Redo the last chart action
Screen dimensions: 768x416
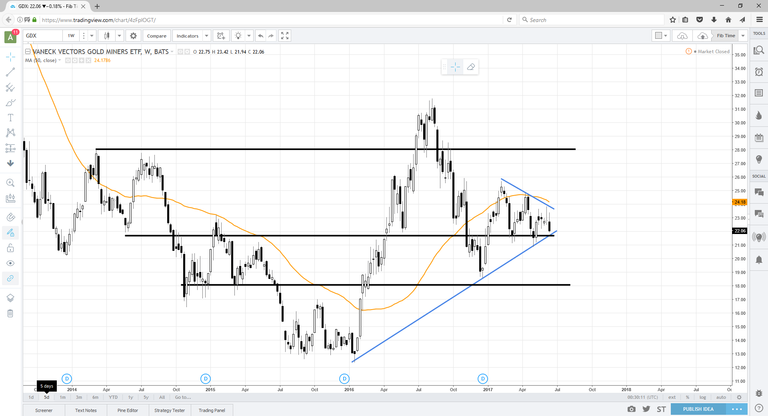pos(271,36)
